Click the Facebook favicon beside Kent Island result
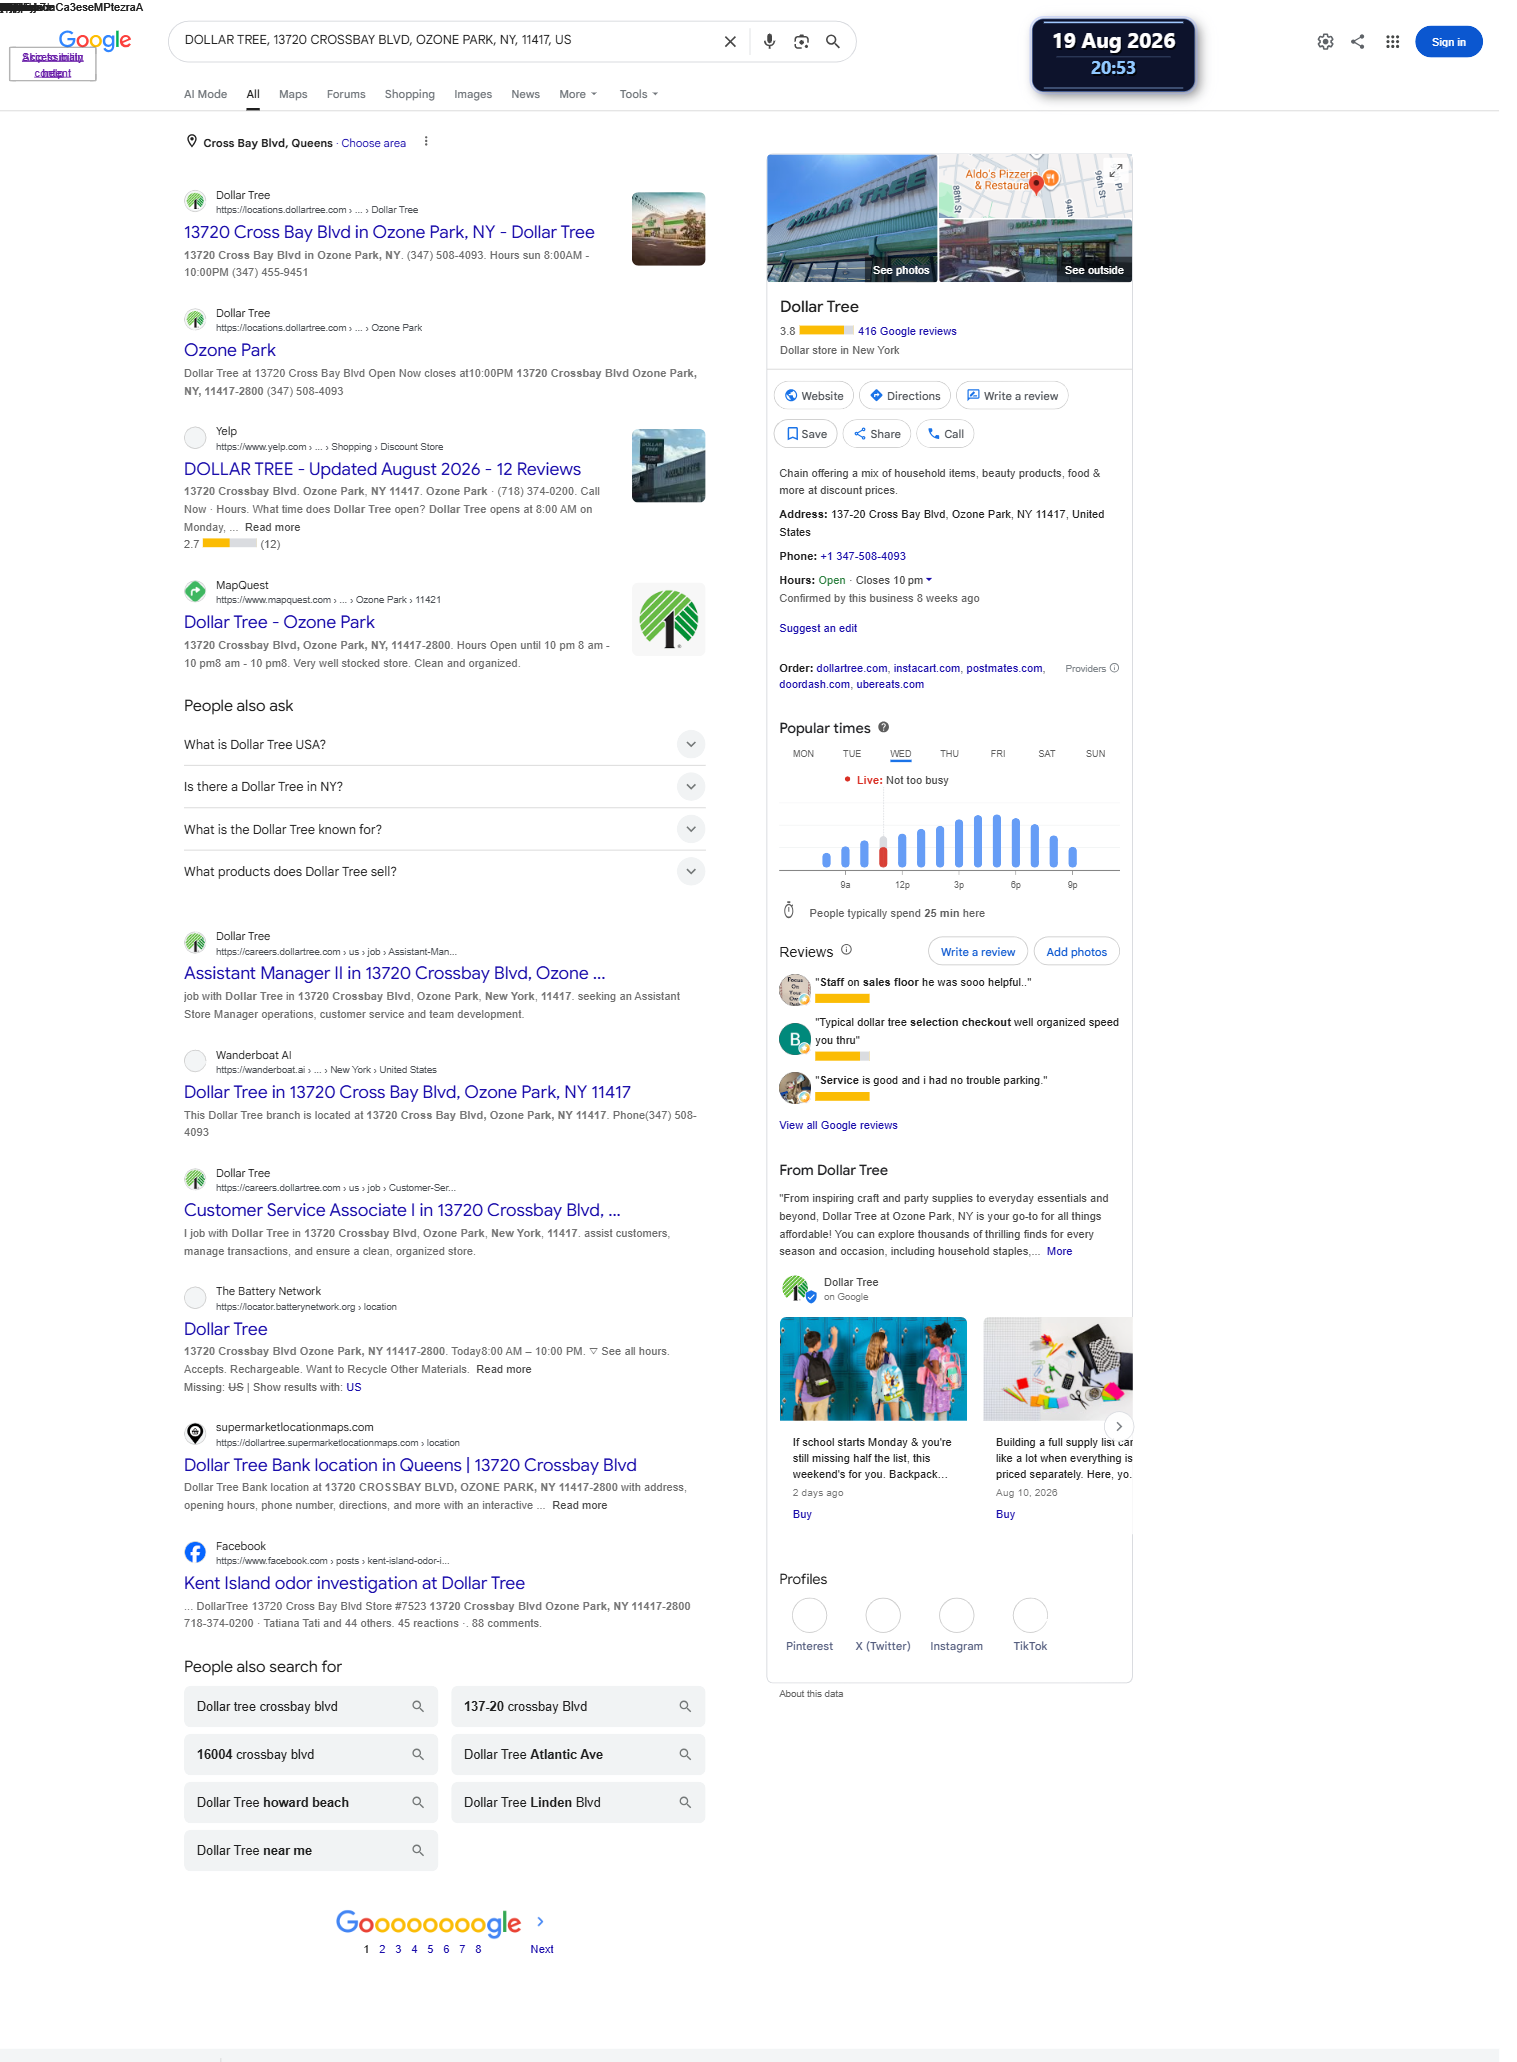 tap(195, 1552)
